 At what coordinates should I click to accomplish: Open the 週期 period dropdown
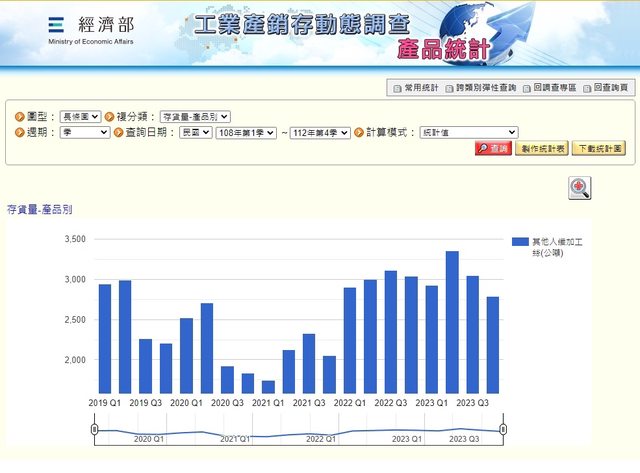[x=84, y=132]
